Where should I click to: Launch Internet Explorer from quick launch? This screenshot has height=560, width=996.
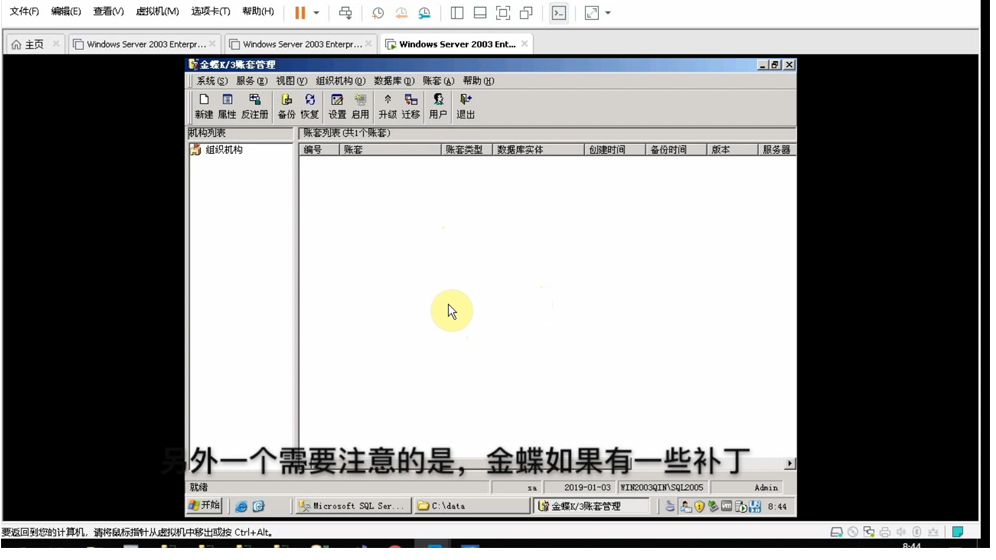click(x=241, y=506)
